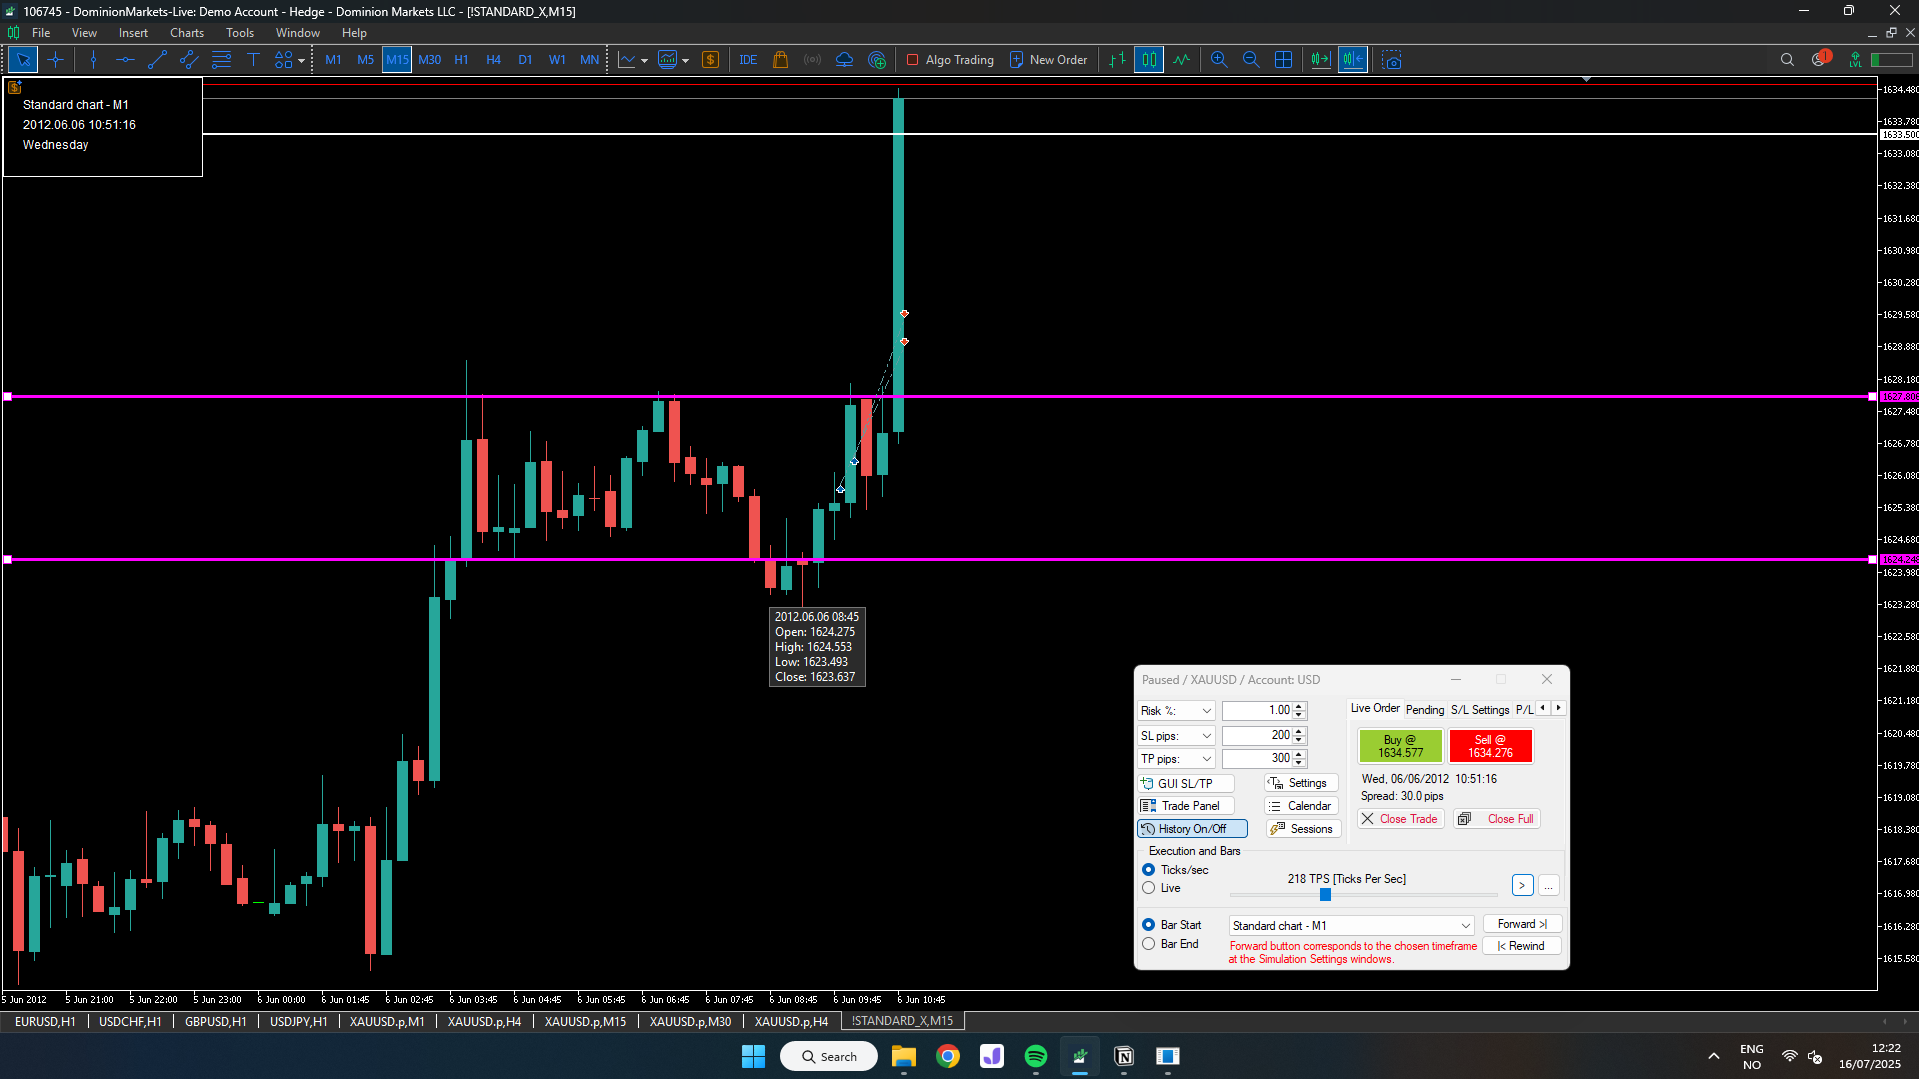Click the SL pips value field
1919x1079 pixels.
tap(1257, 735)
